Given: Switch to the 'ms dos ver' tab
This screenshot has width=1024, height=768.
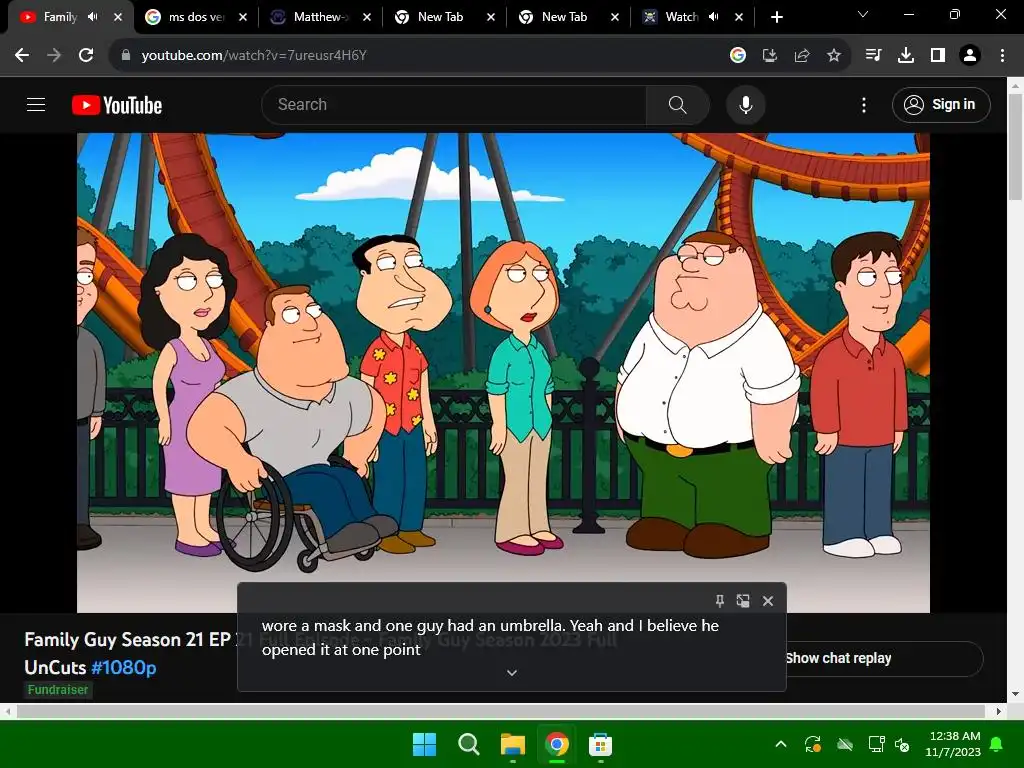Looking at the screenshot, I should pos(196,17).
